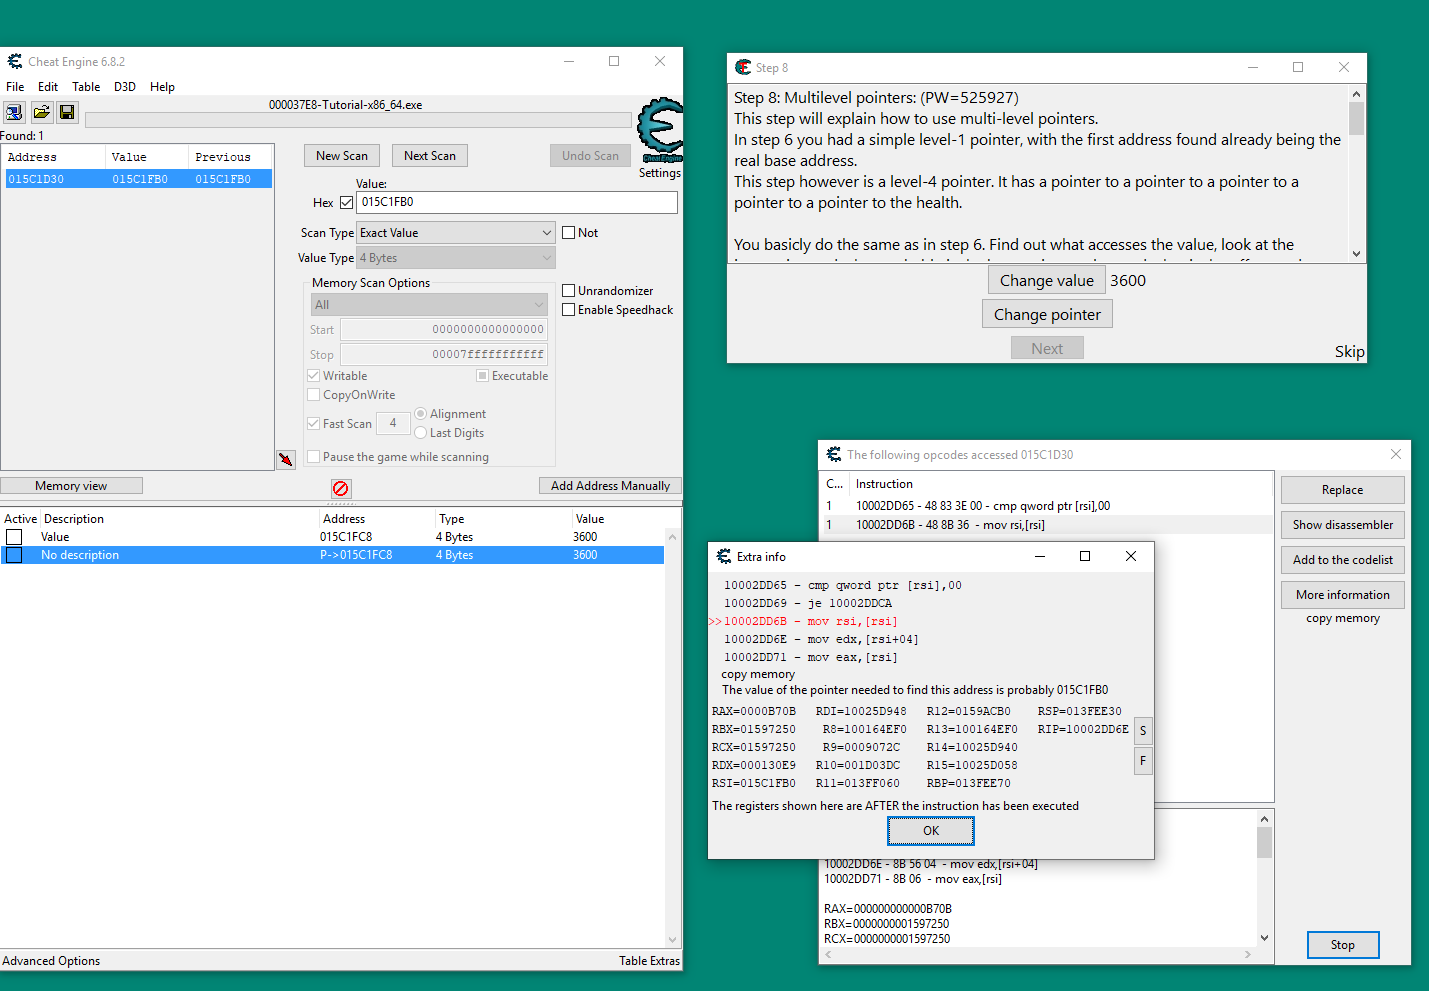Select the mov rsi,[rsi] opcode row

click(x=1047, y=525)
